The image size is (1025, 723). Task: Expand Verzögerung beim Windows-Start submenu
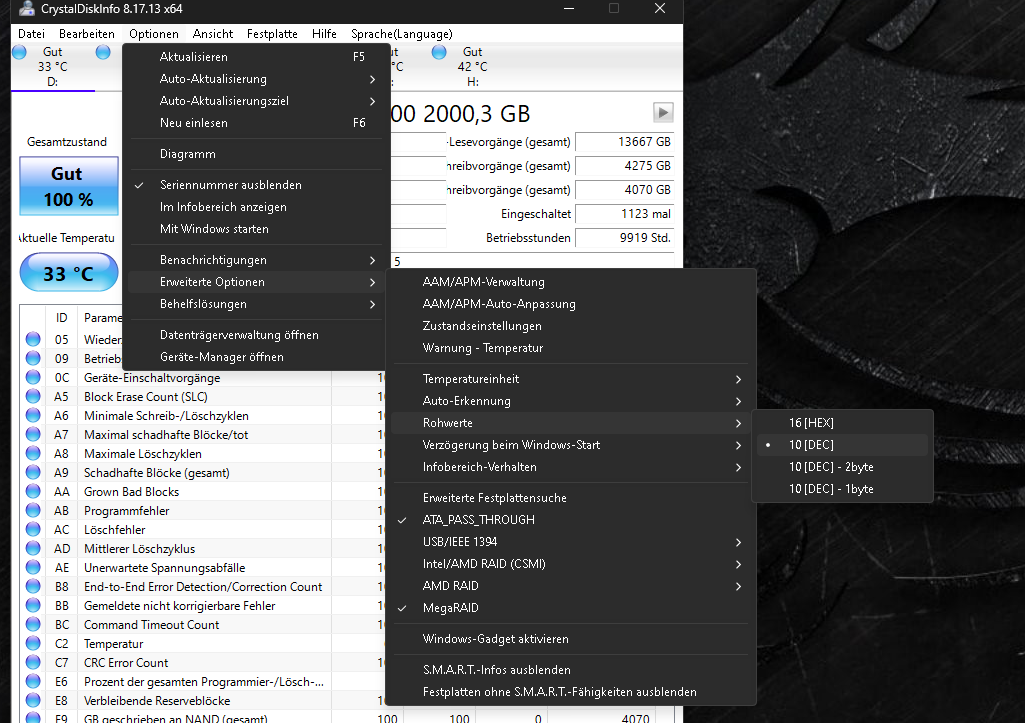[x=573, y=445]
